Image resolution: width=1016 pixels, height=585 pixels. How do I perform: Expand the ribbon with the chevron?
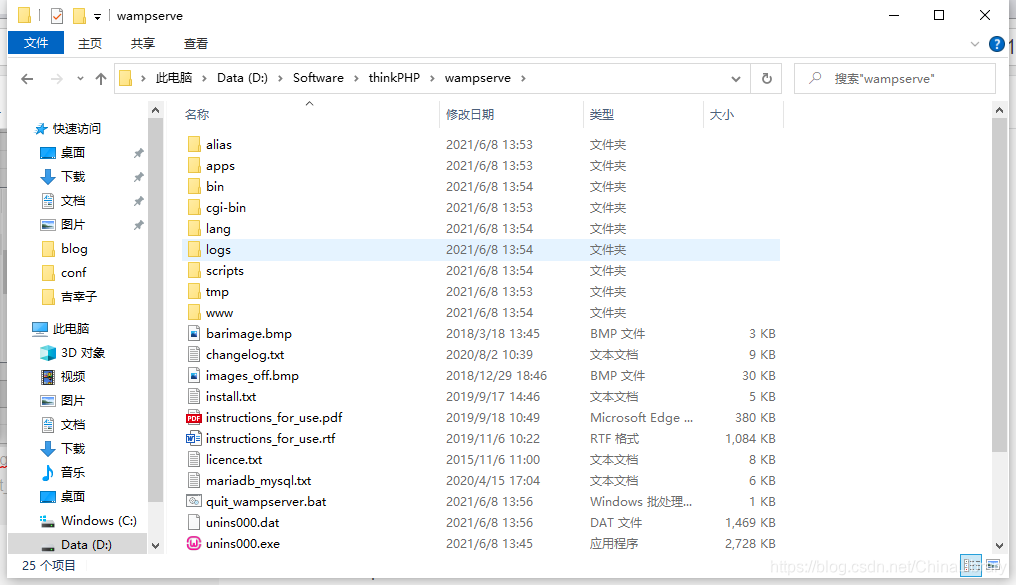click(975, 44)
